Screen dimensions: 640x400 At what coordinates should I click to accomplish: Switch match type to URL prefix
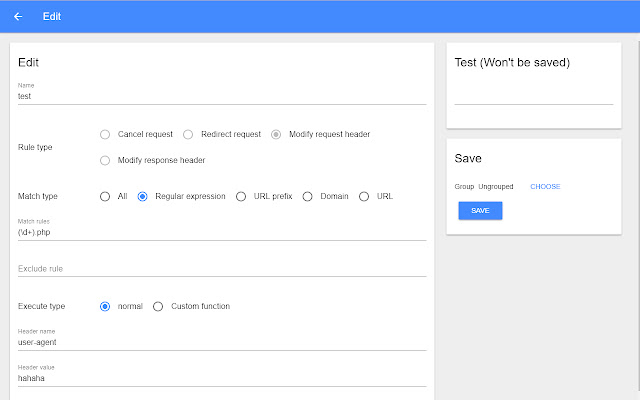241,196
